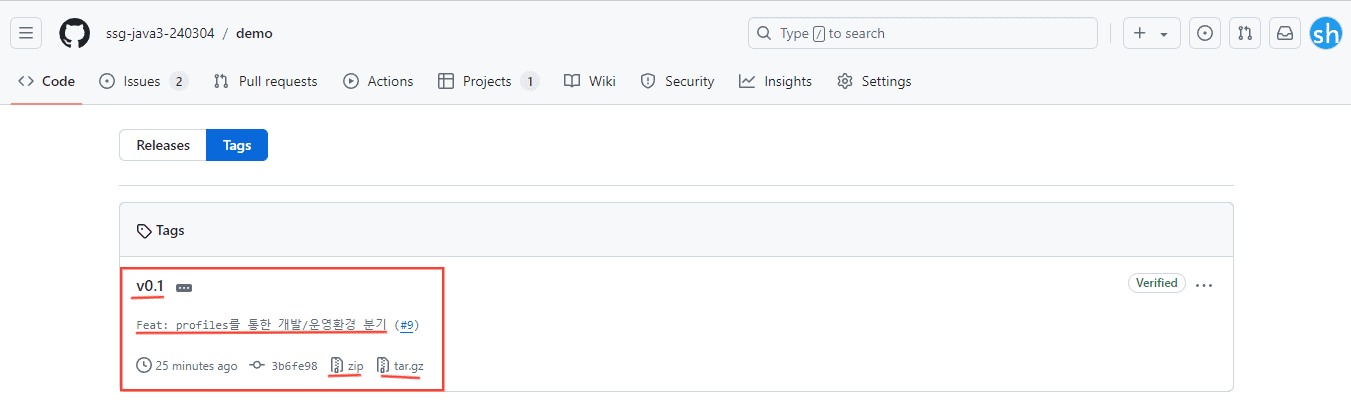The image size is (1351, 415).
Task: Open pull requests icon in header
Action: coord(1245,33)
